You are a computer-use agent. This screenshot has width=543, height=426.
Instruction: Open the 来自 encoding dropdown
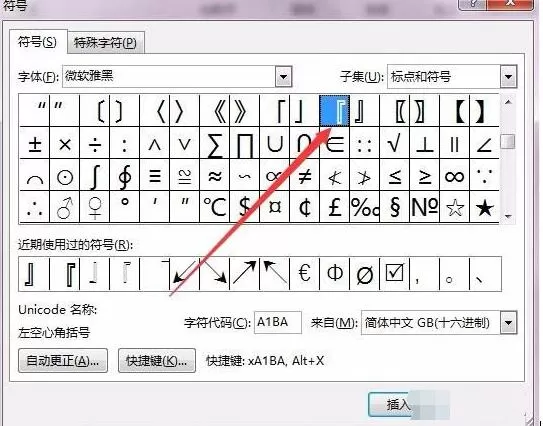click(x=508, y=323)
